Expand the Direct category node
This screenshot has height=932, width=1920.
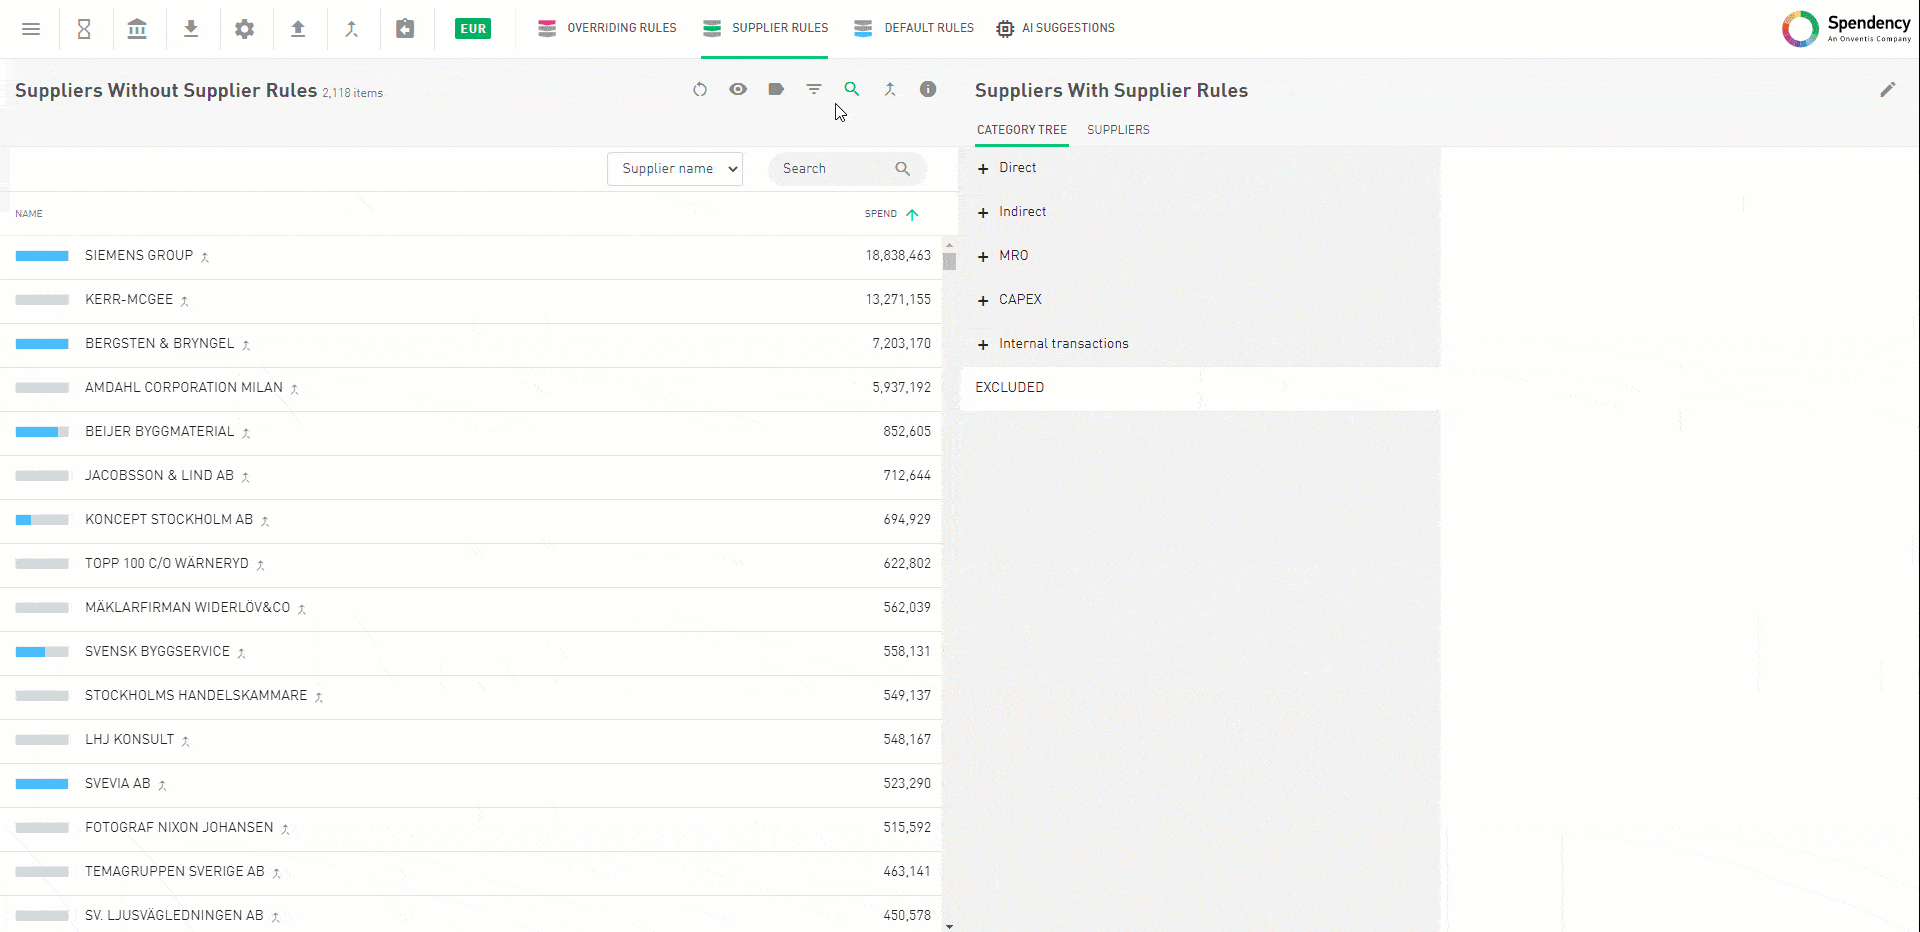tap(983, 169)
